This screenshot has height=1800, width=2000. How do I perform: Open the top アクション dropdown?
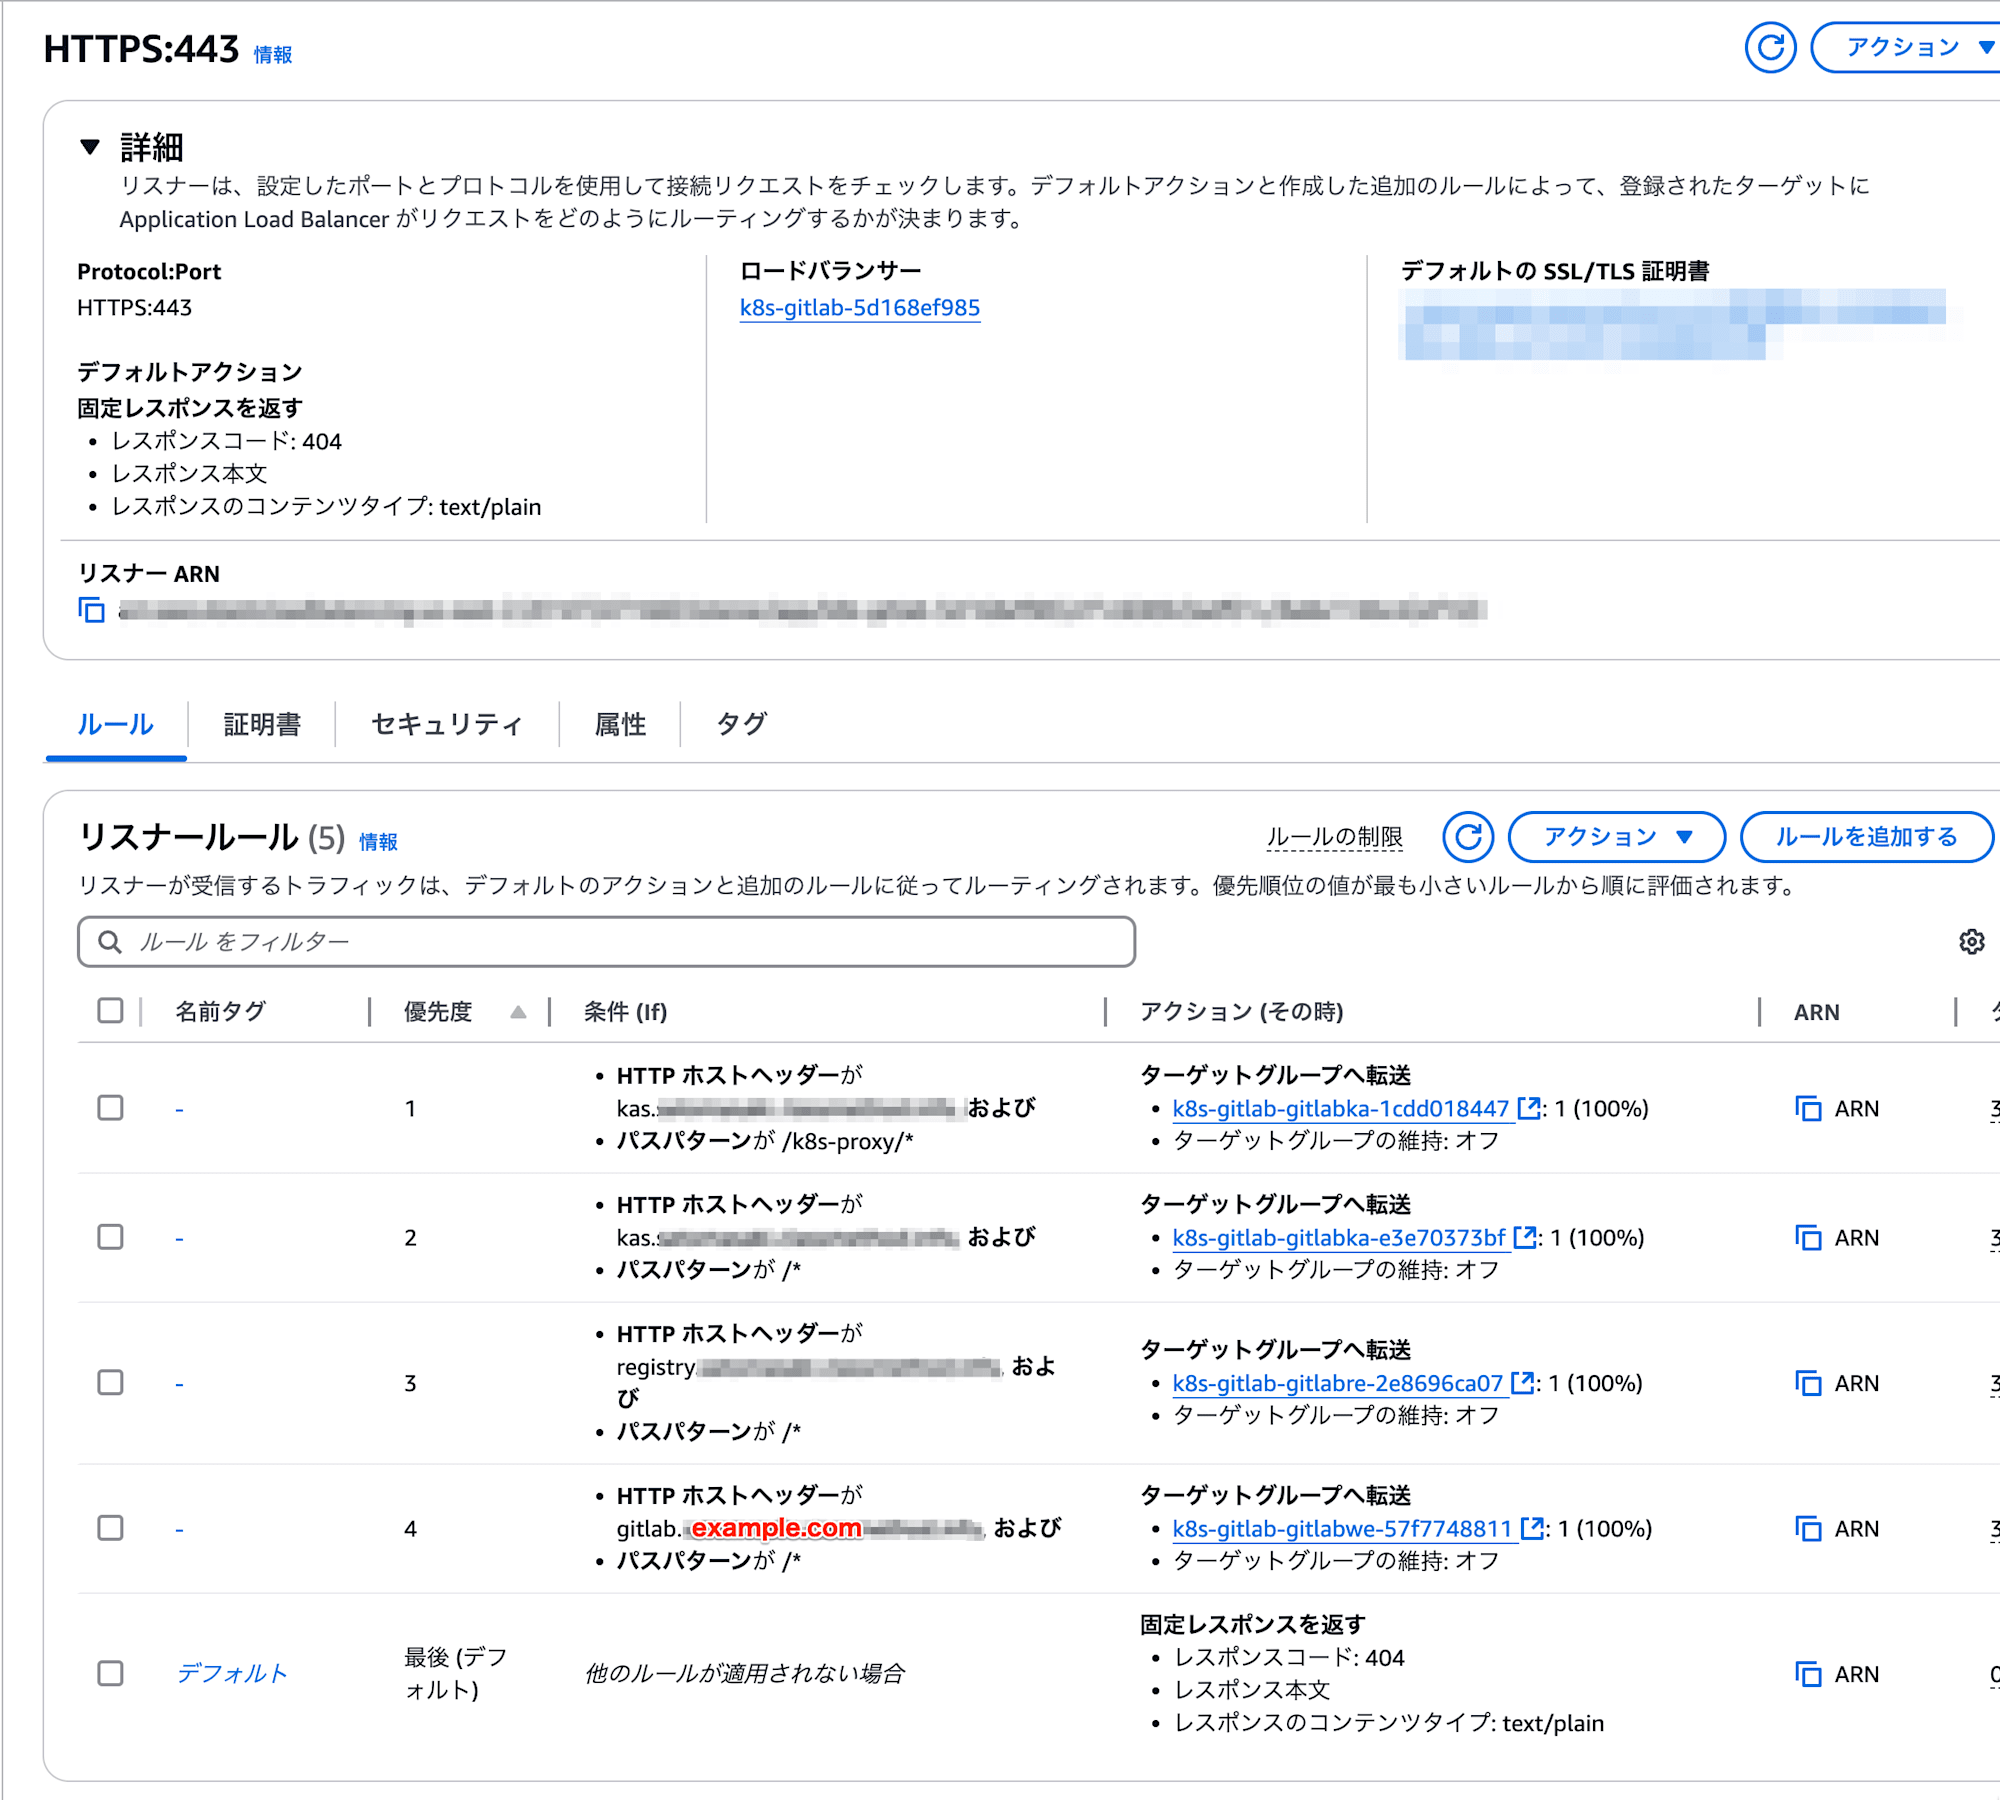click(x=1908, y=47)
